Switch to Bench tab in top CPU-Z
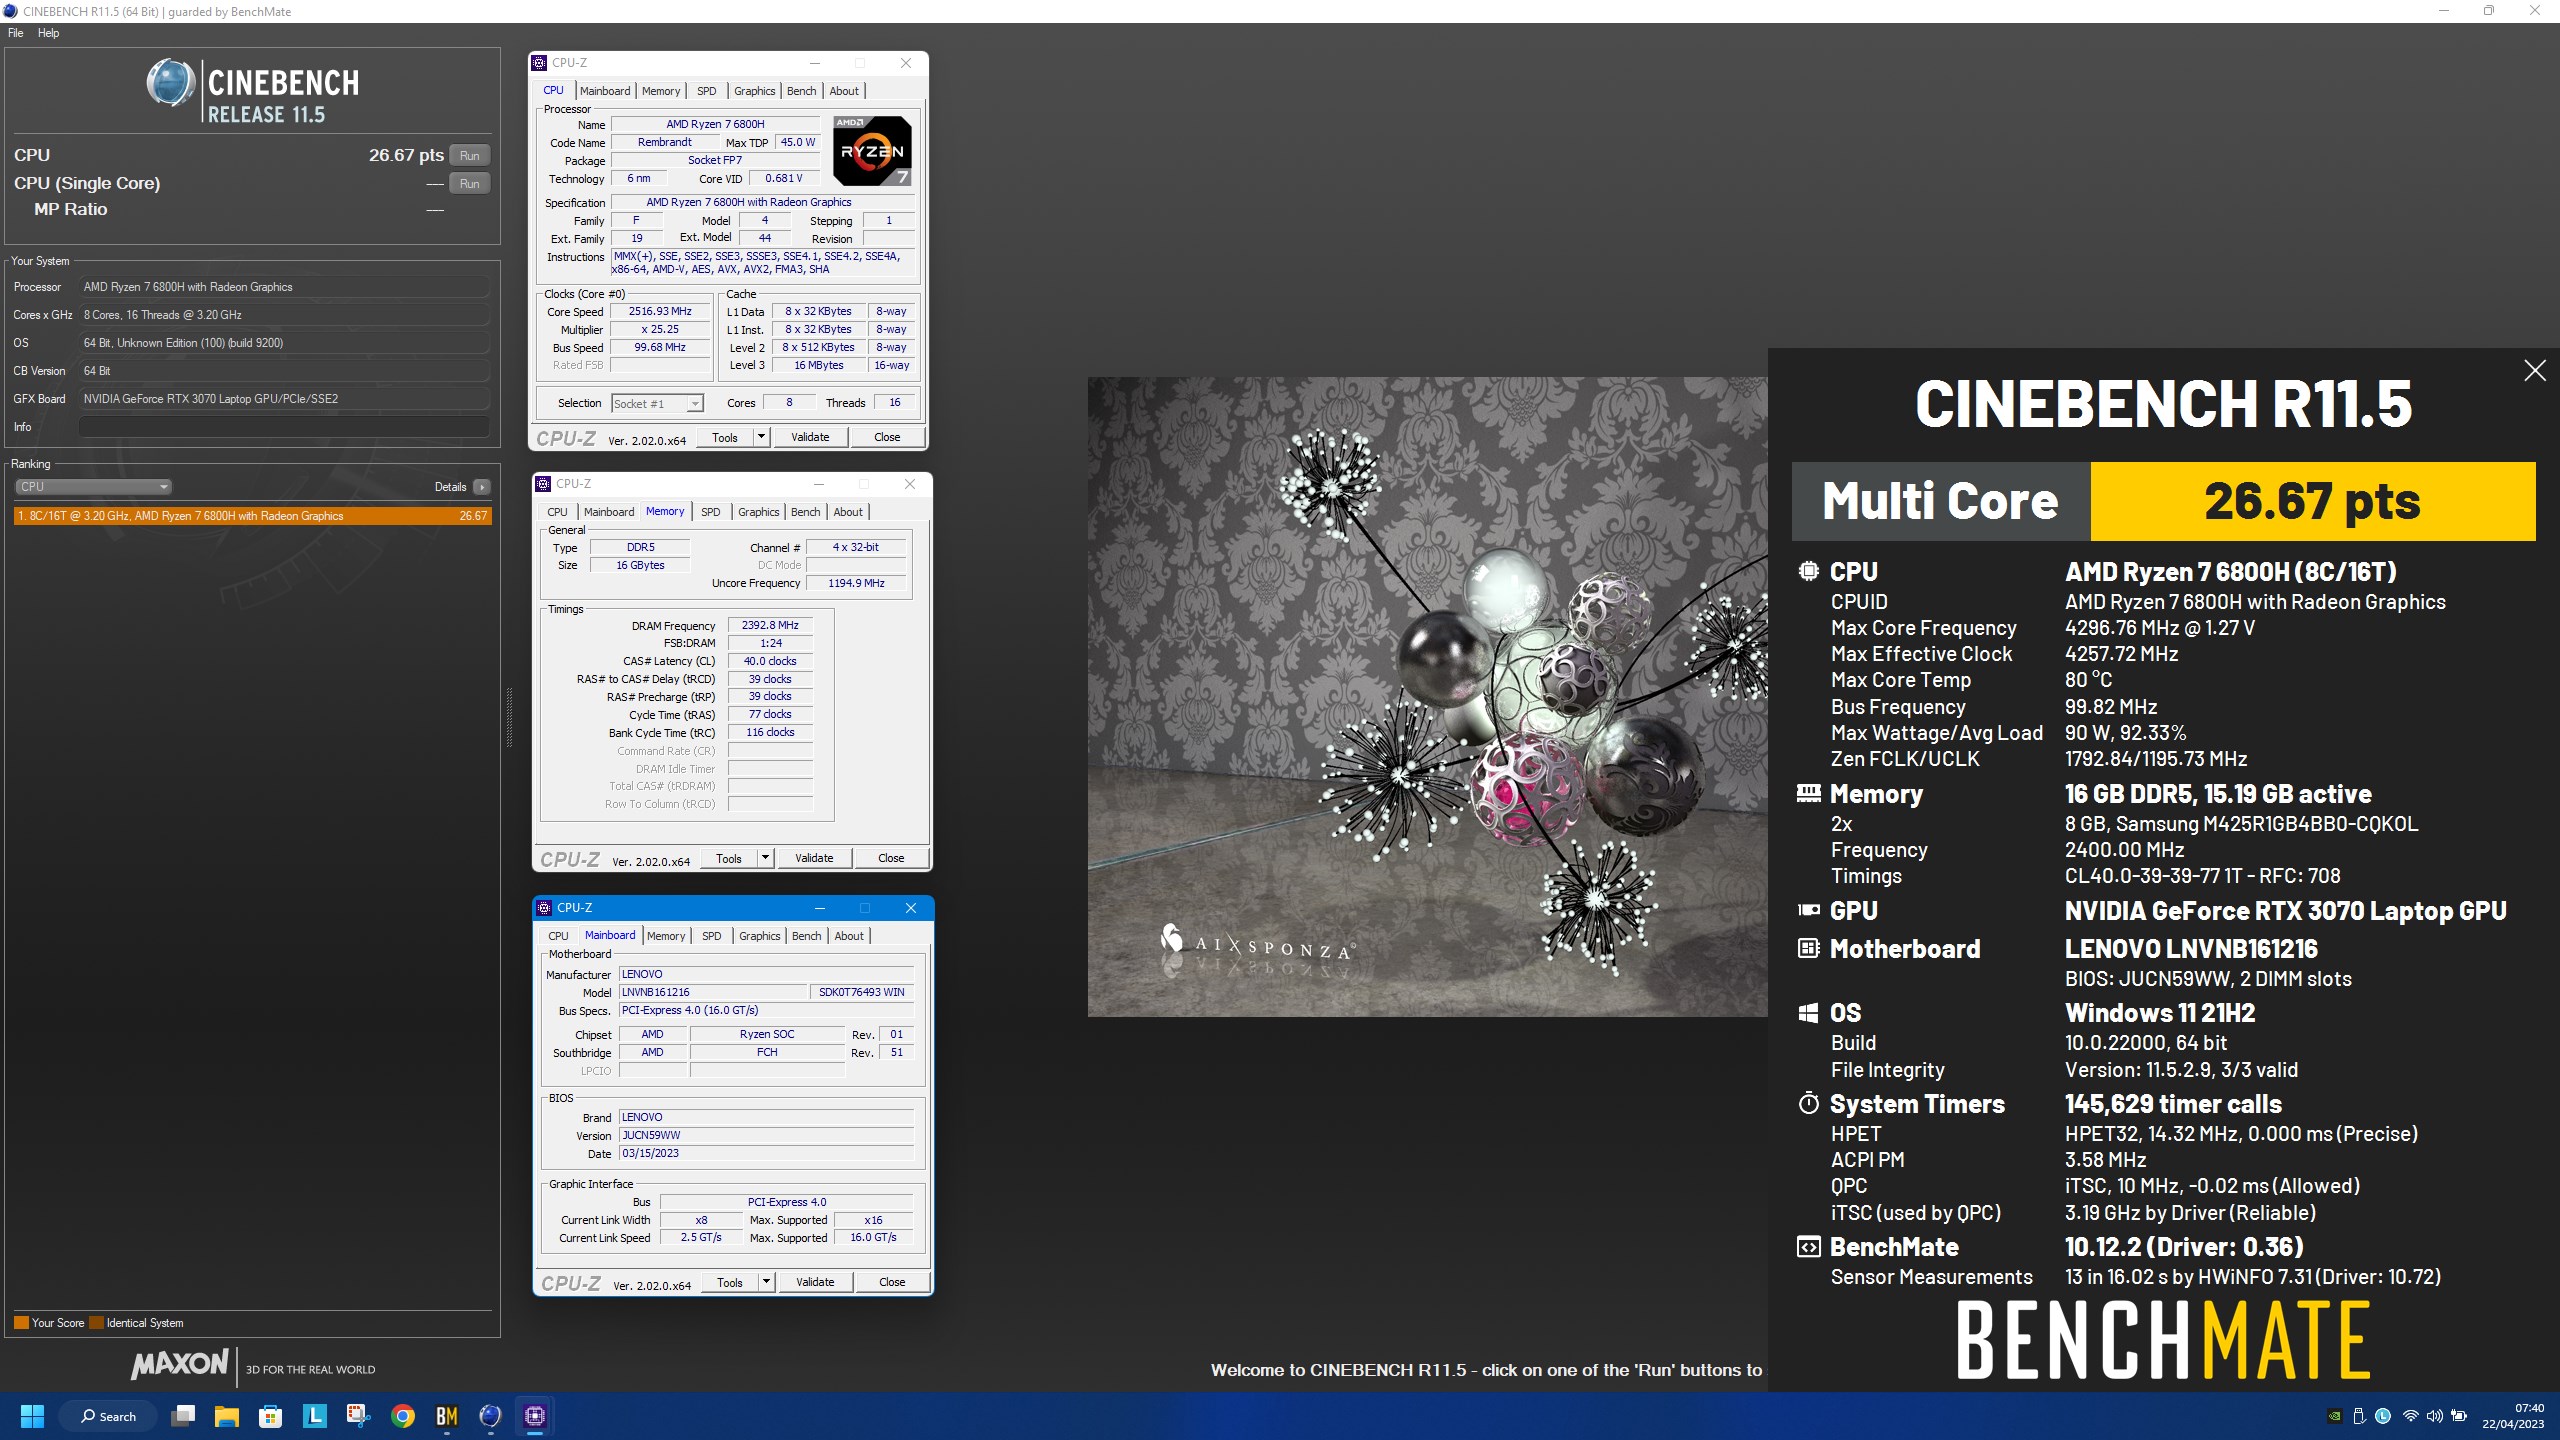 [801, 91]
